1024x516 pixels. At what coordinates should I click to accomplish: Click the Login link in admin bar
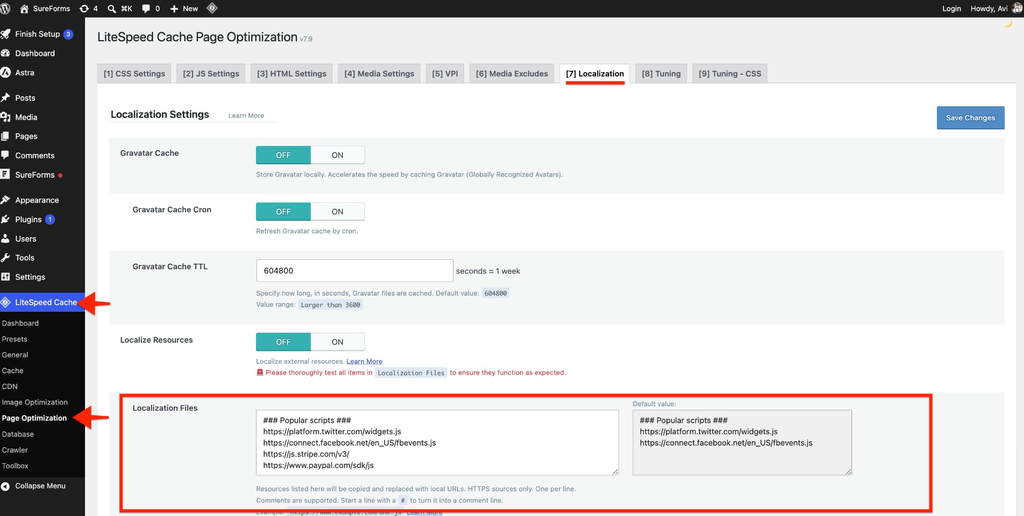click(x=952, y=8)
